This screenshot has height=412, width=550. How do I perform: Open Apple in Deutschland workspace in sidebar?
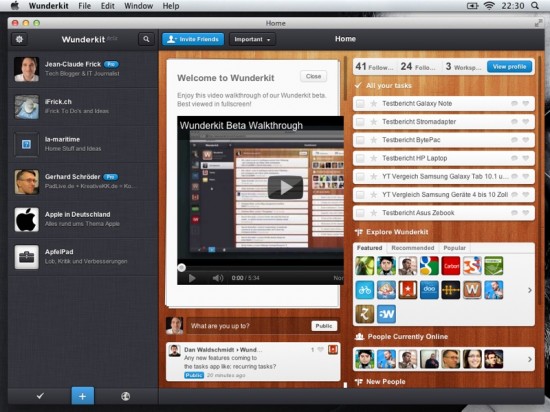coord(83,219)
